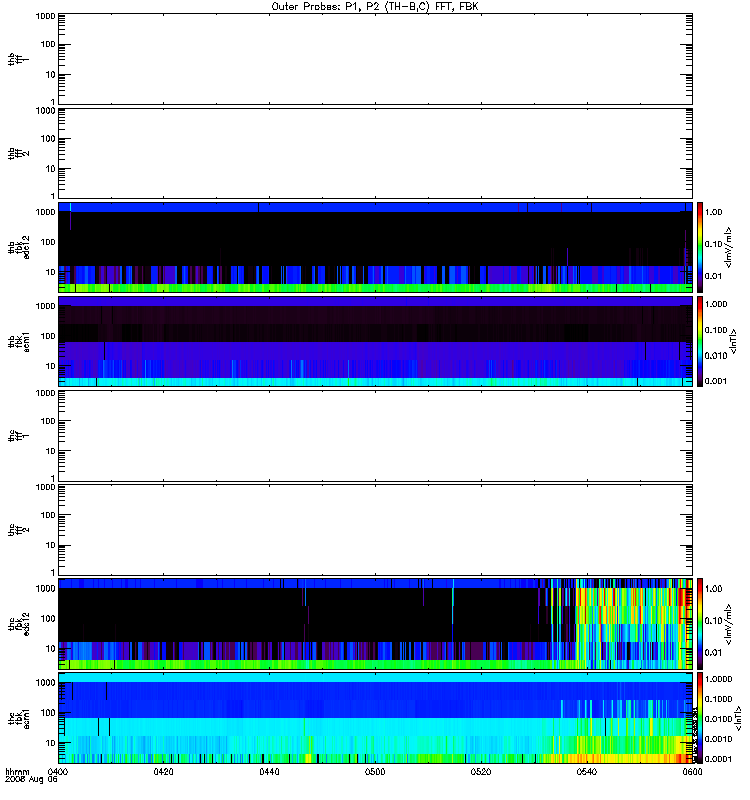Click the 'thb fbk scm1' panel label
Screen dimensions: 750x800
pyautogui.click(x=18, y=341)
